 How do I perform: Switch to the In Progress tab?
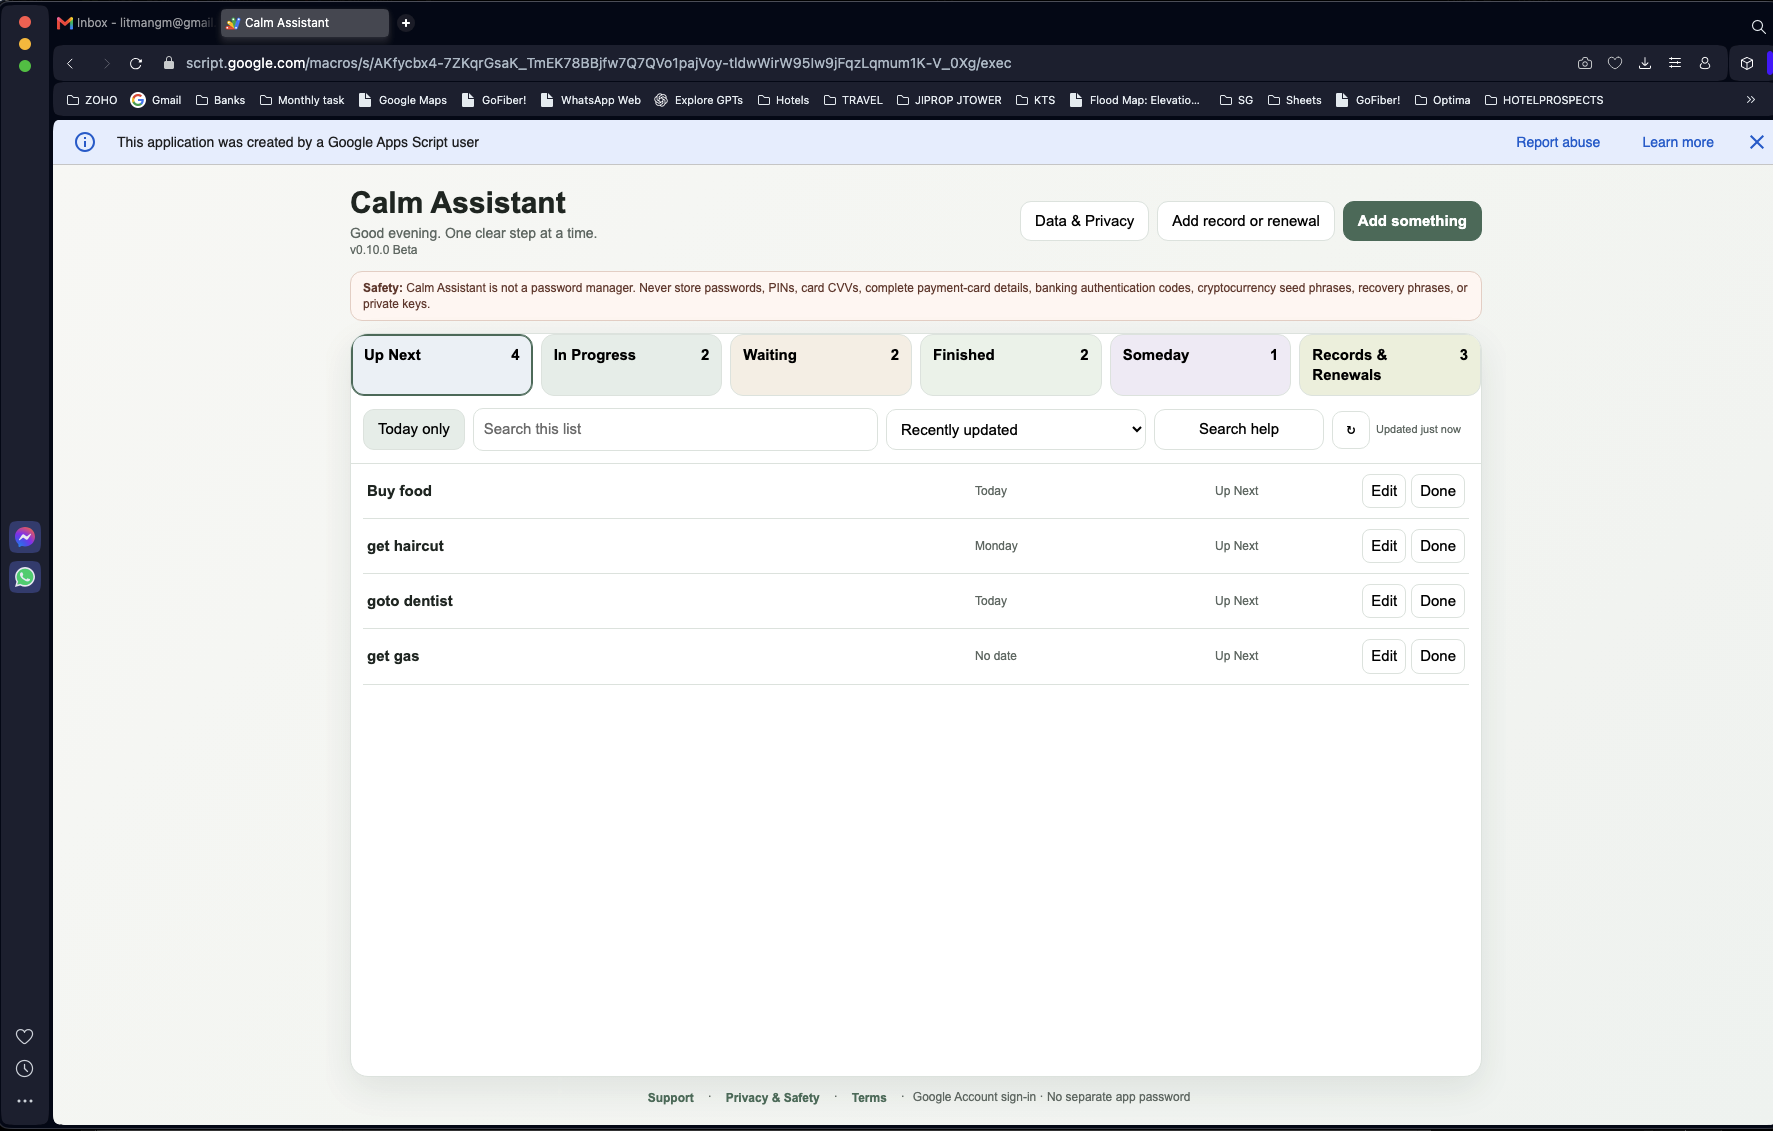(631, 365)
